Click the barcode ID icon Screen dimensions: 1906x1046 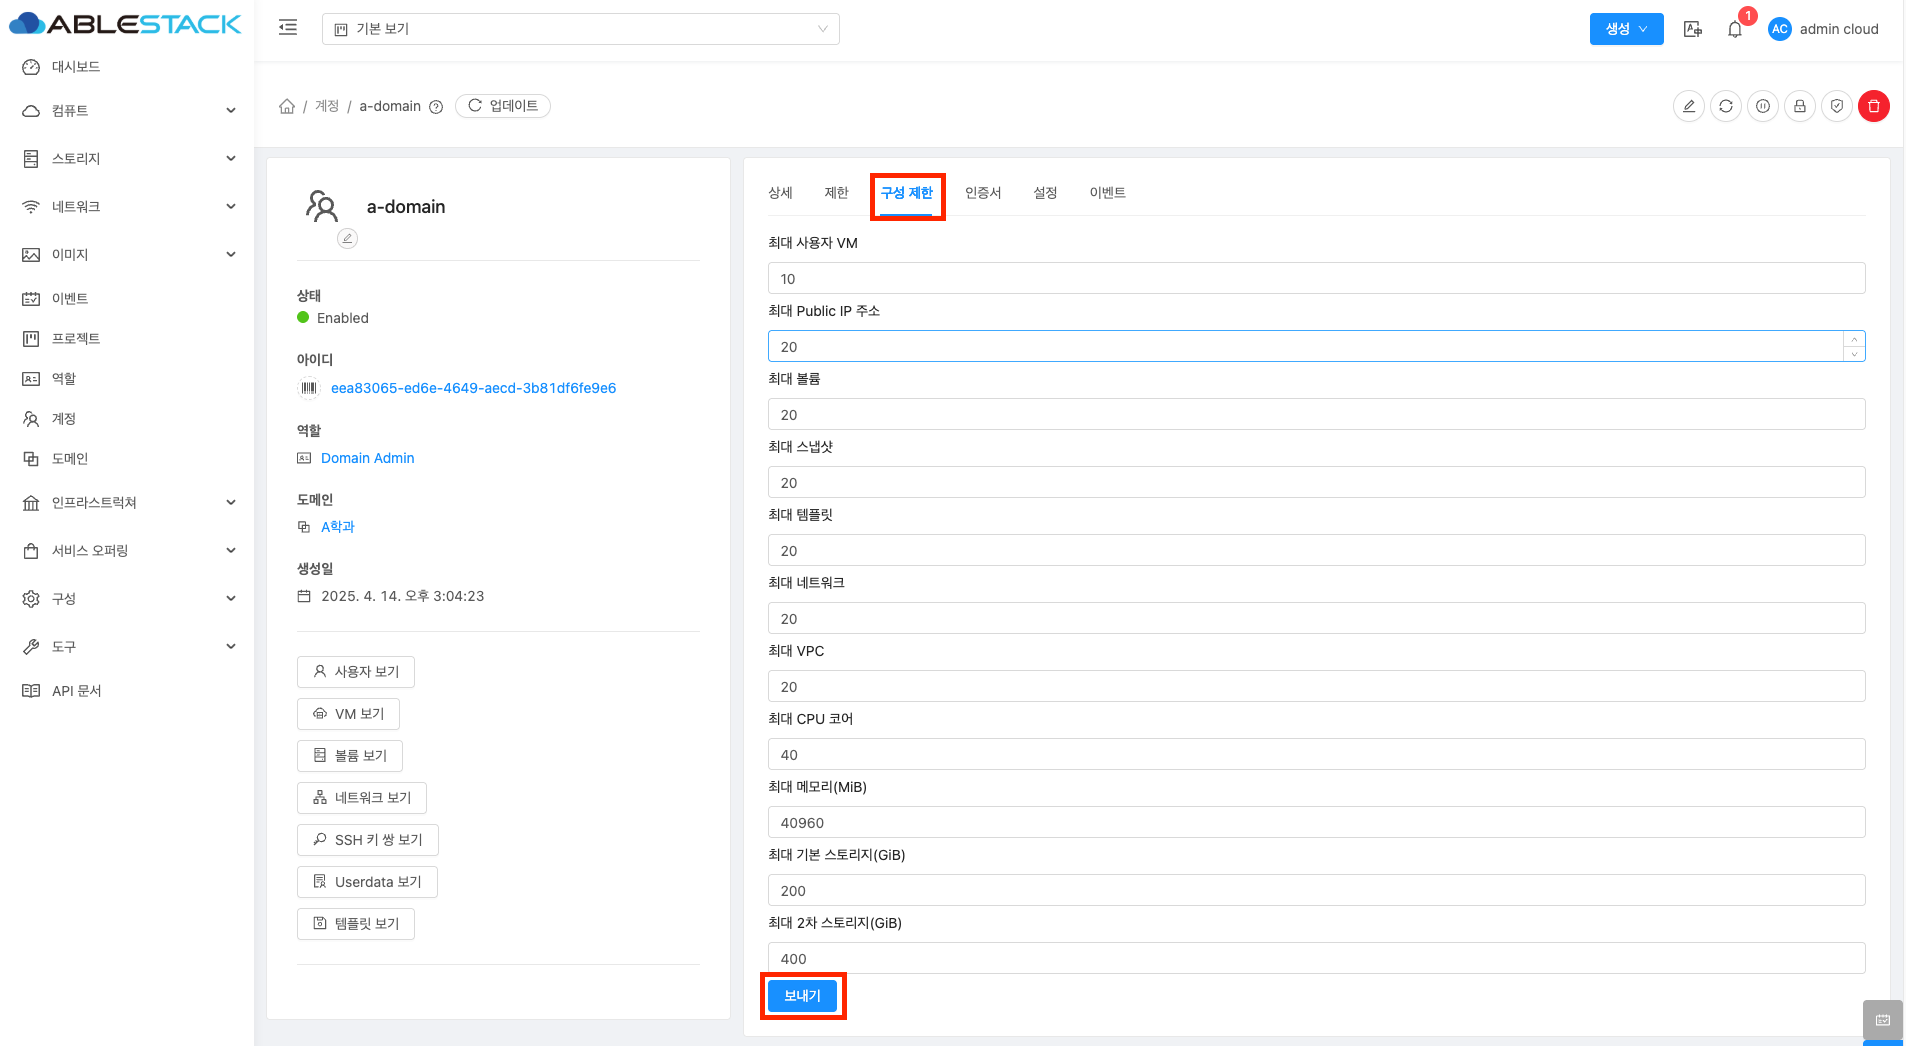click(x=309, y=388)
